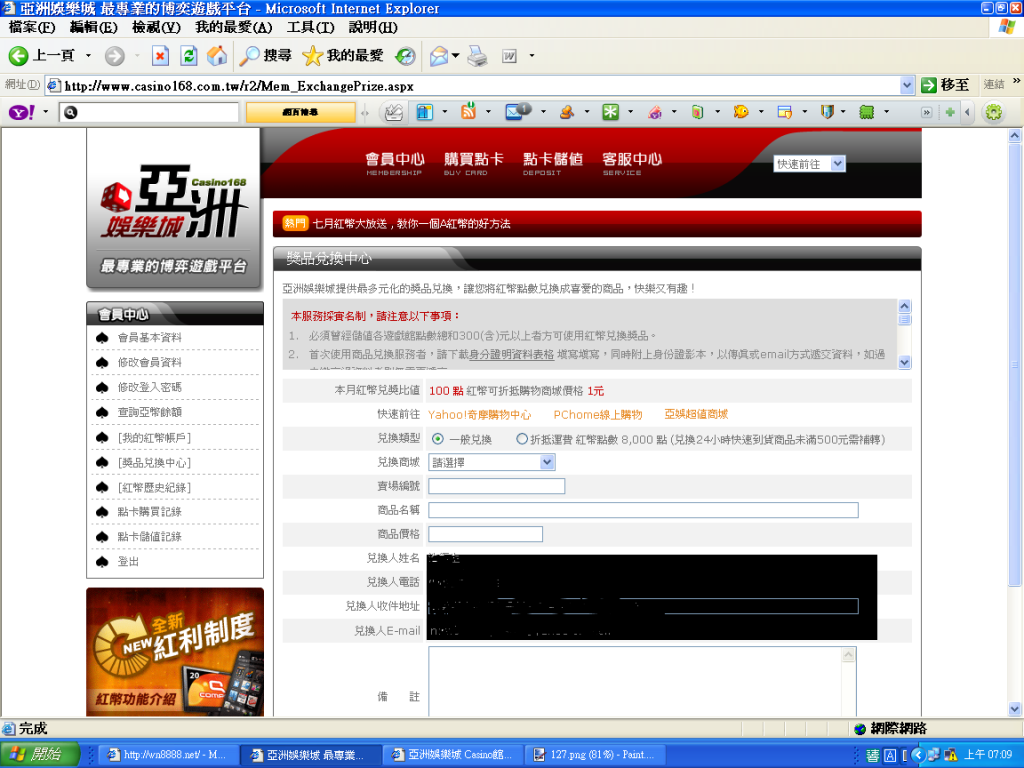Expand the address bar URL dropdown
Image resolution: width=1024 pixels, height=768 pixels.
coord(907,85)
